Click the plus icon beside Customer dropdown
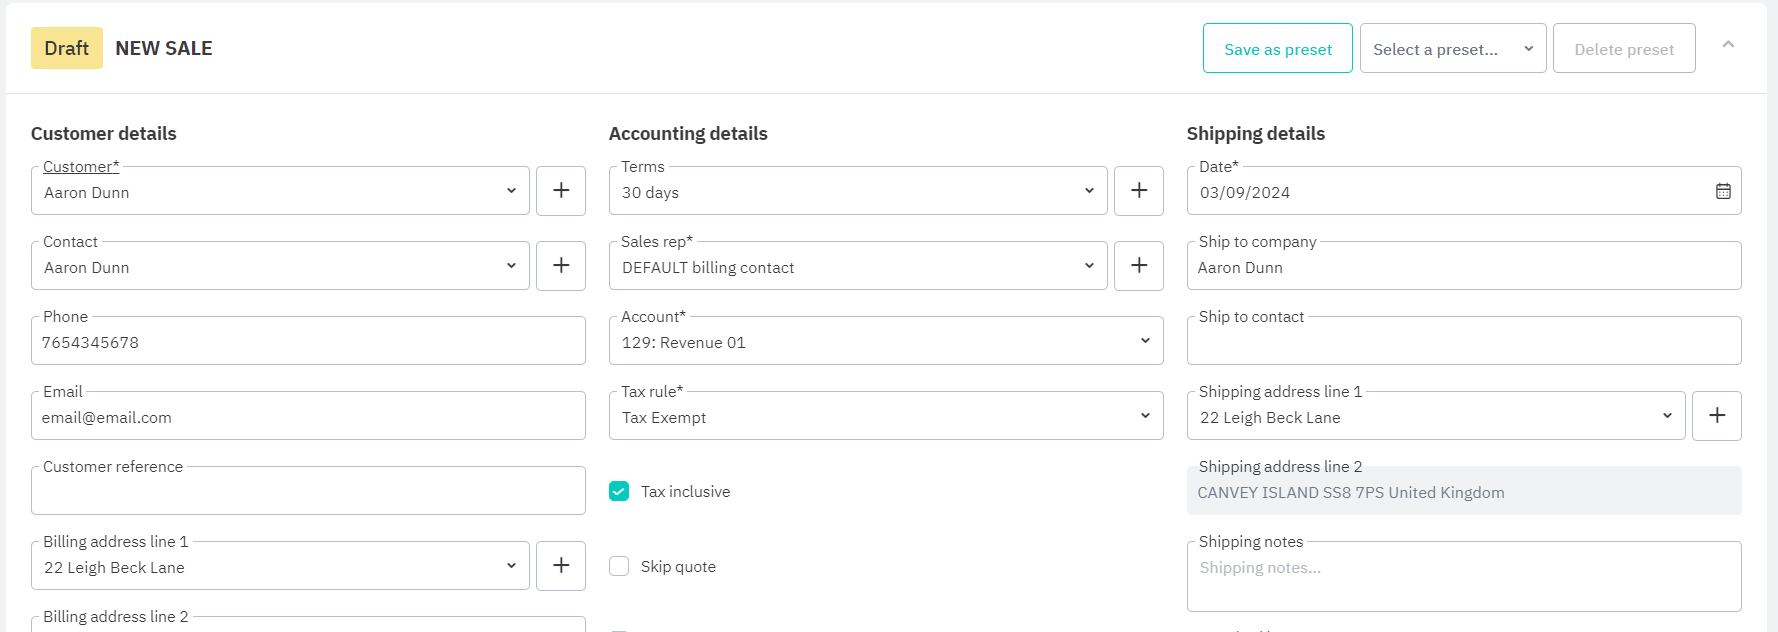 pyautogui.click(x=561, y=191)
